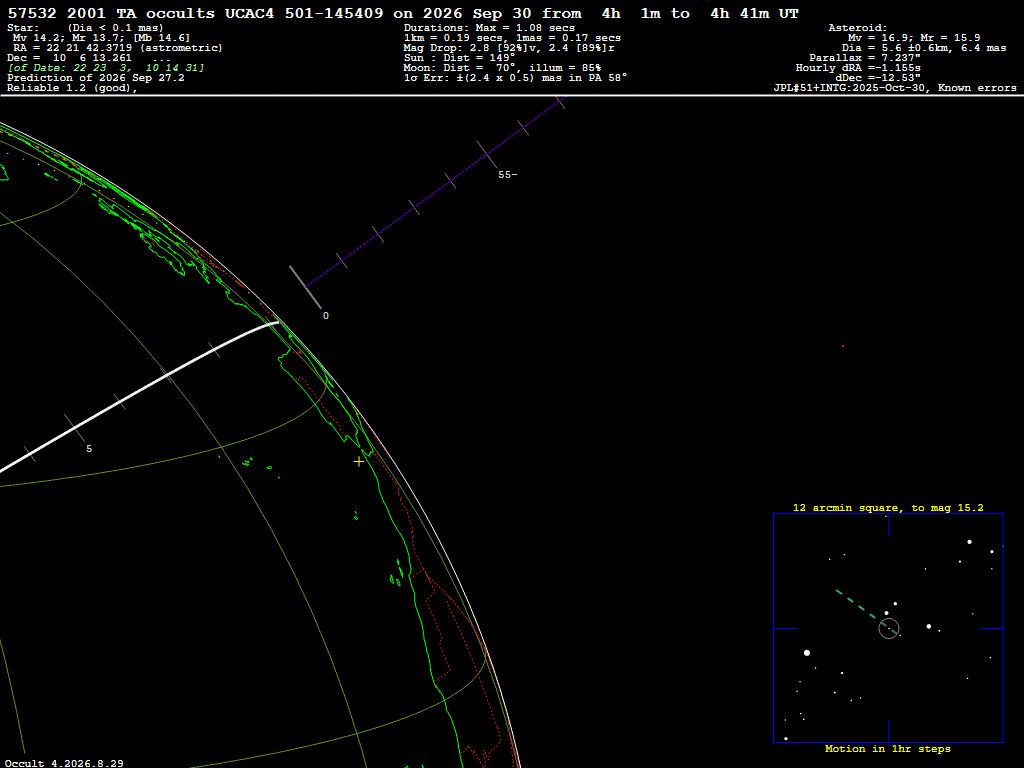Click the 'Motion in 1hr steps' caption
This screenshot has height=768, width=1024.
(x=888, y=748)
